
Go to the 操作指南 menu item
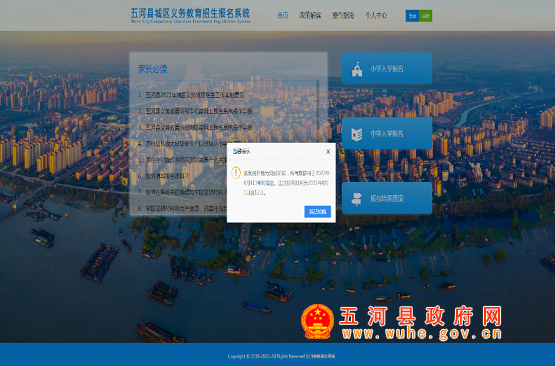pyautogui.click(x=343, y=16)
